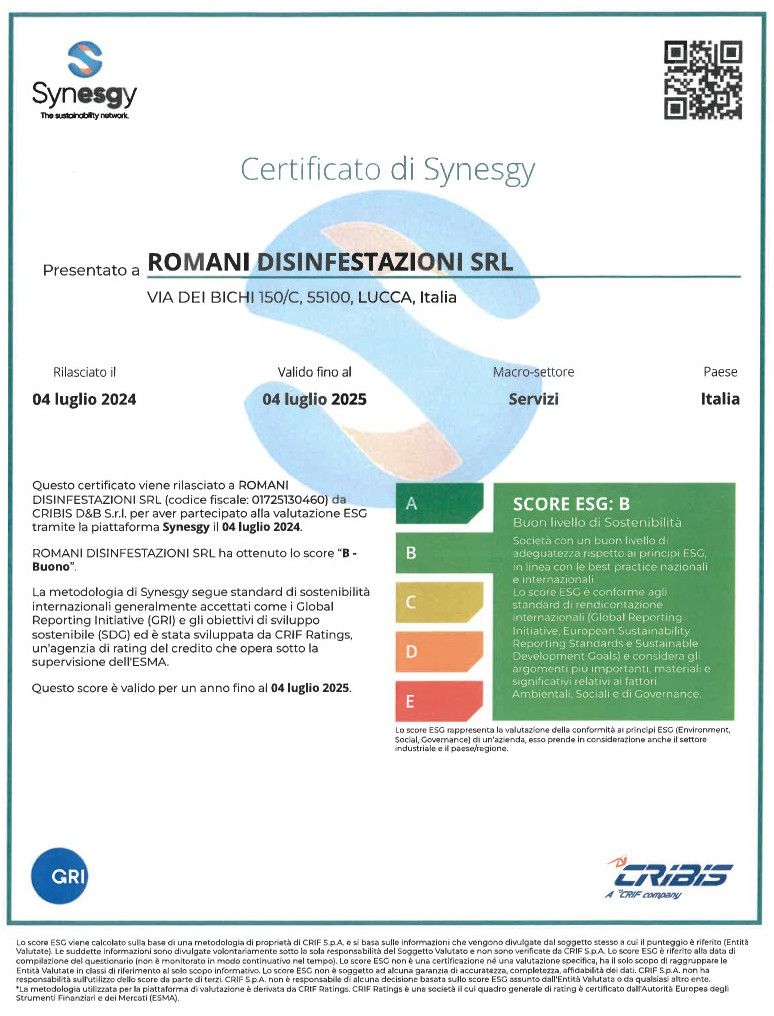This screenshot has width=774, height=1016.
Task: Click 'Buon livello di Sostenibilità' subtitle
Action: [596, 522]
